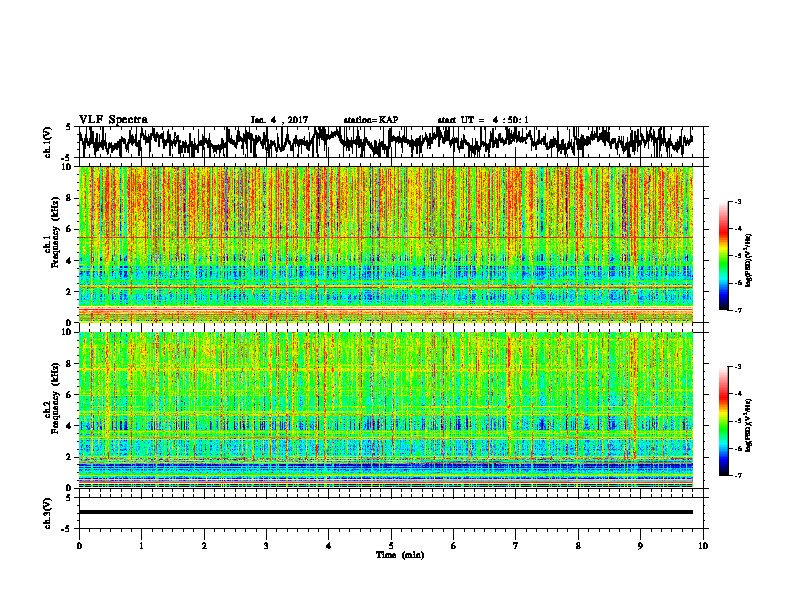Image resolution: width=792 pixels, height=612 pixels.
Task: Click the 'ch.3(V)' axis label
Action: [47, 513]
